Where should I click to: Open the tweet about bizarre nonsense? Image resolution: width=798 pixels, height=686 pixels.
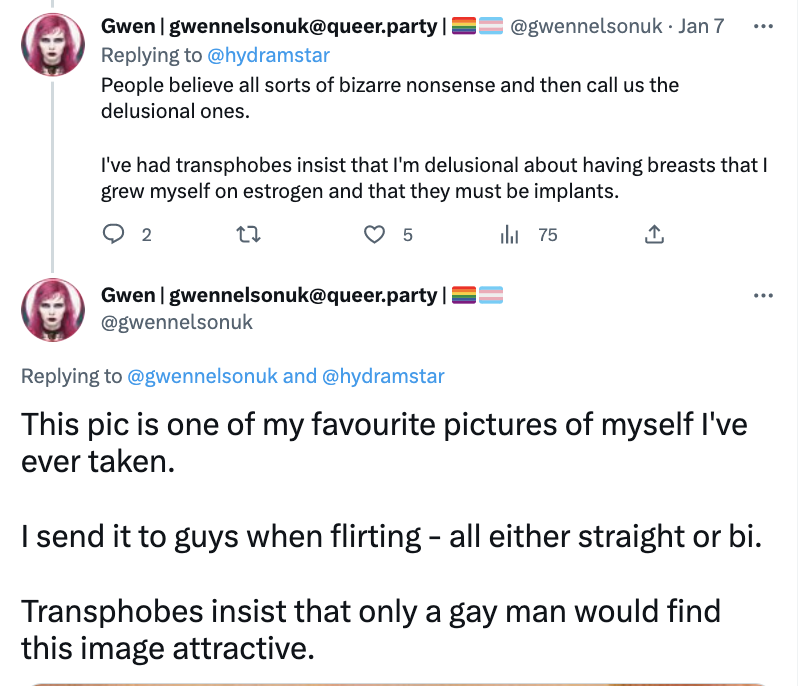coord(400,97)
